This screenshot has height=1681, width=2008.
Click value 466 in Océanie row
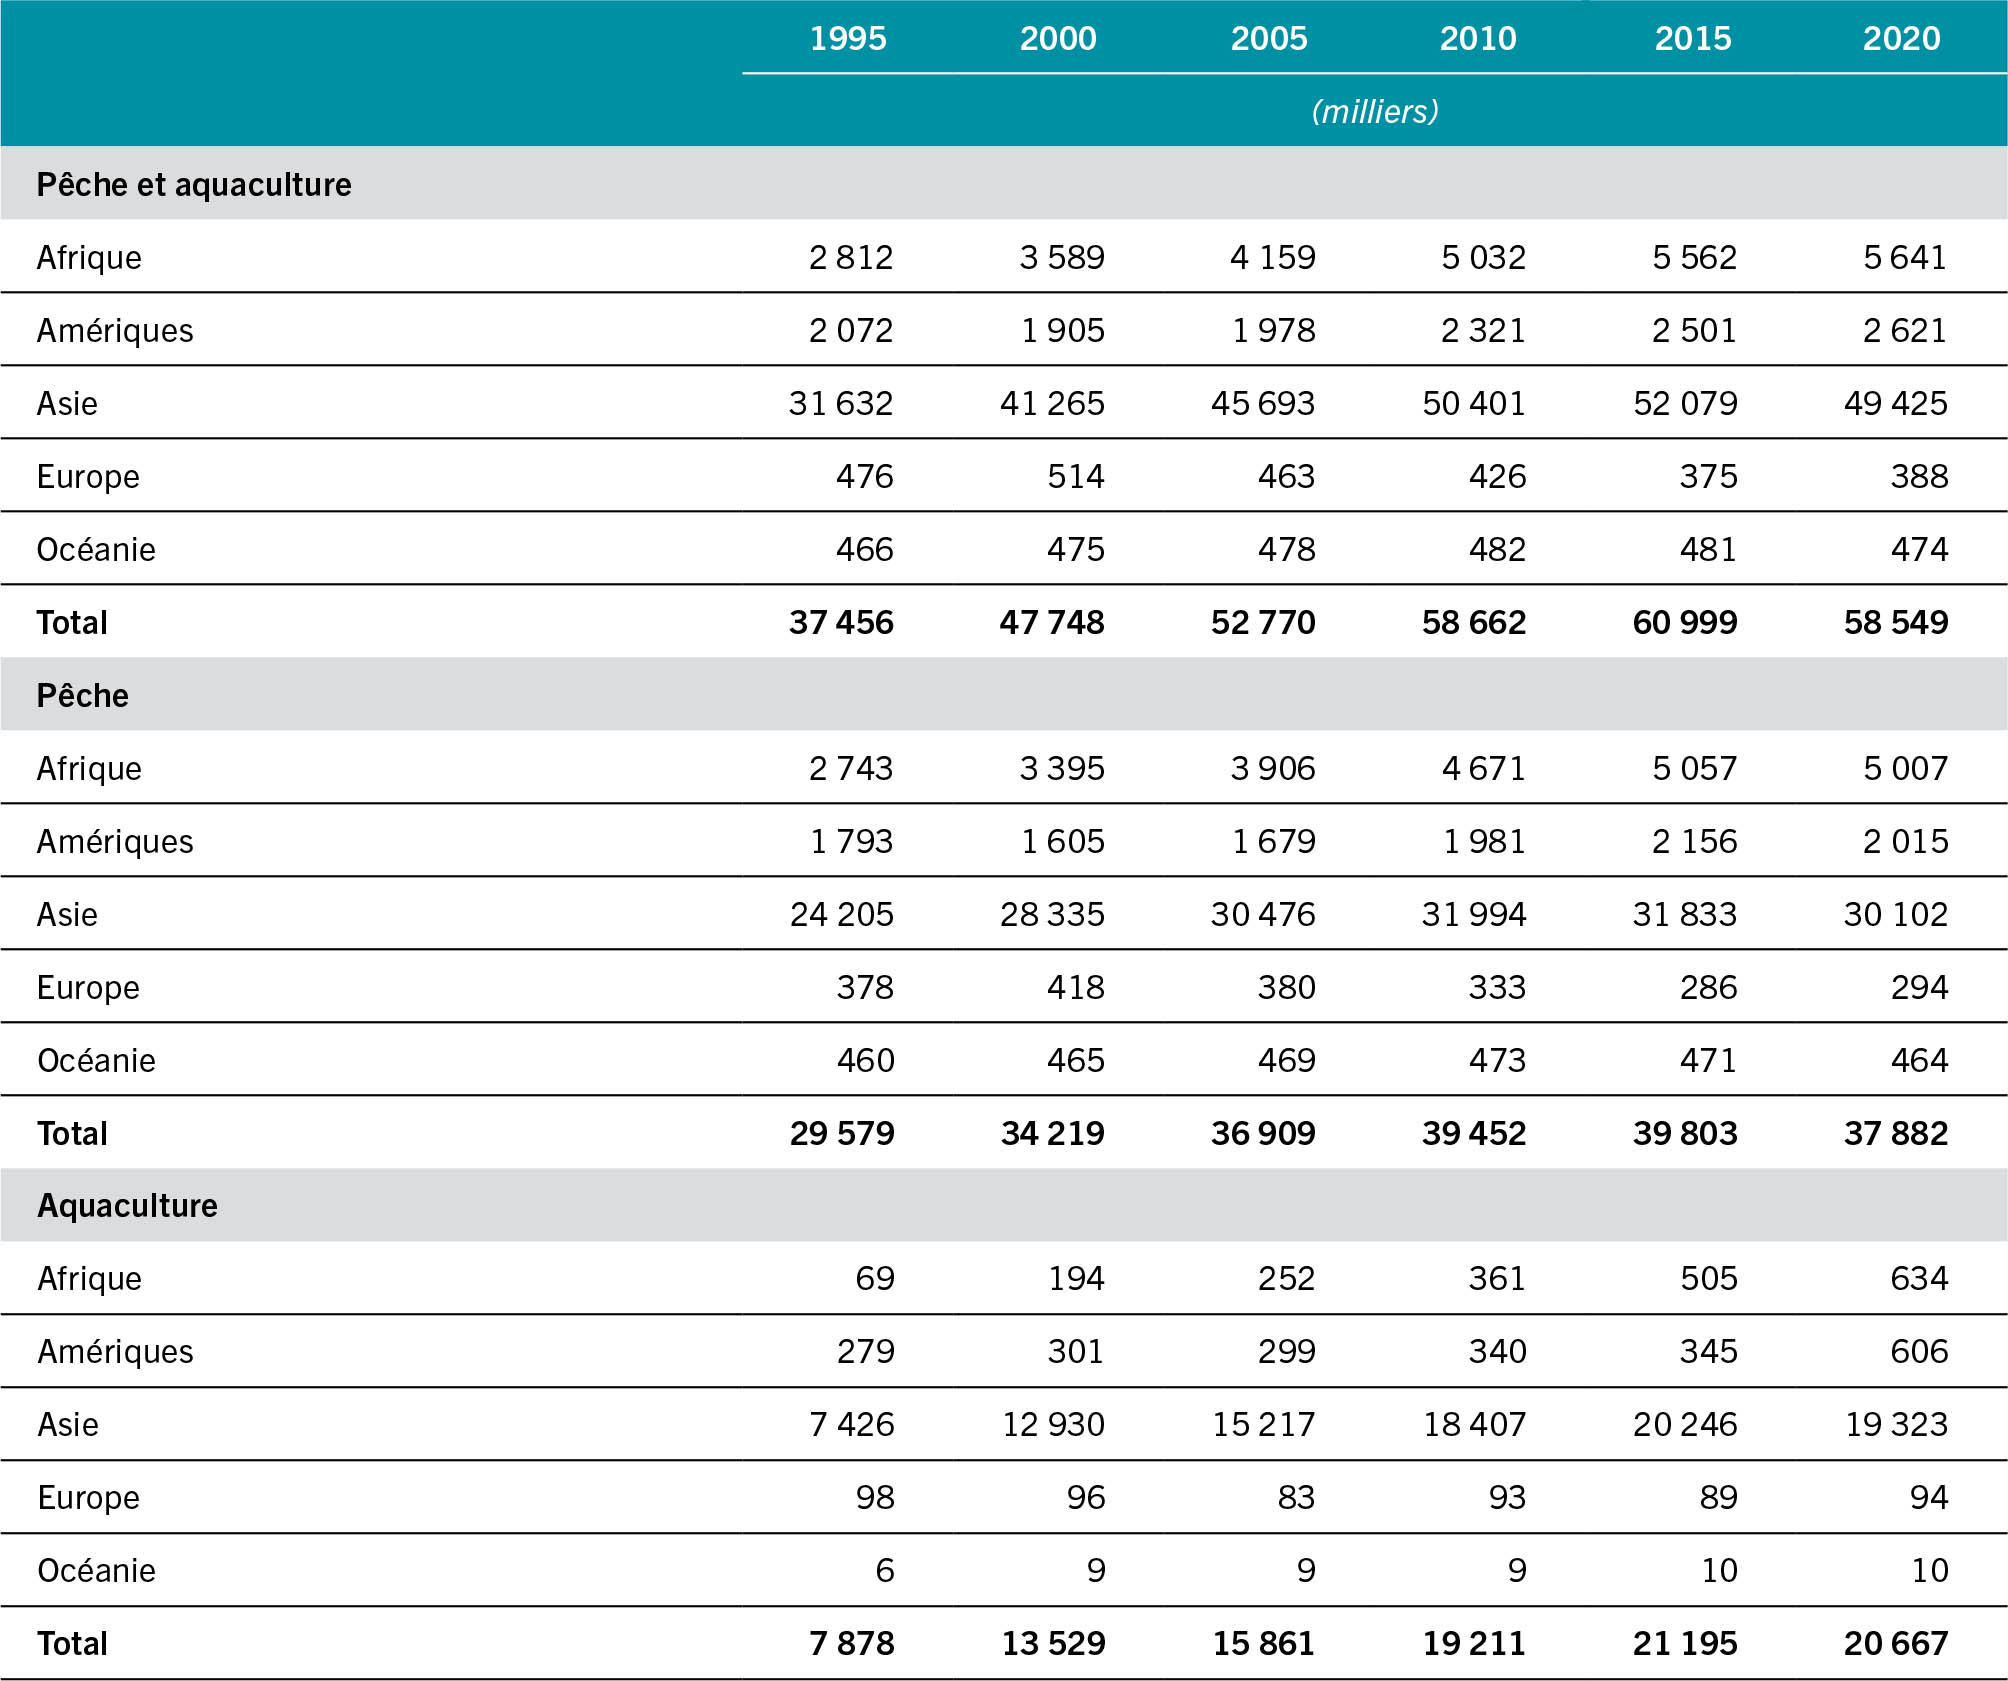coord(865,550)
